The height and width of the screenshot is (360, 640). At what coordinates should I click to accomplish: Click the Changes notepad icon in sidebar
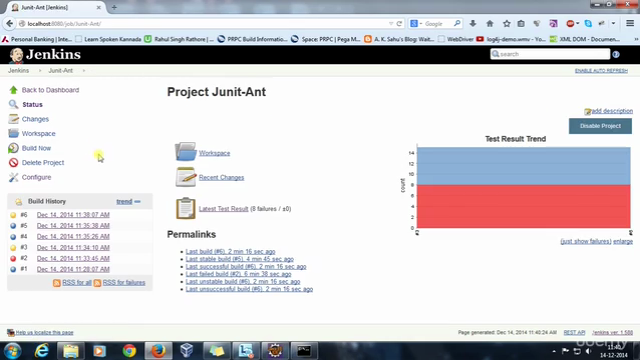(x=13, y=119)
